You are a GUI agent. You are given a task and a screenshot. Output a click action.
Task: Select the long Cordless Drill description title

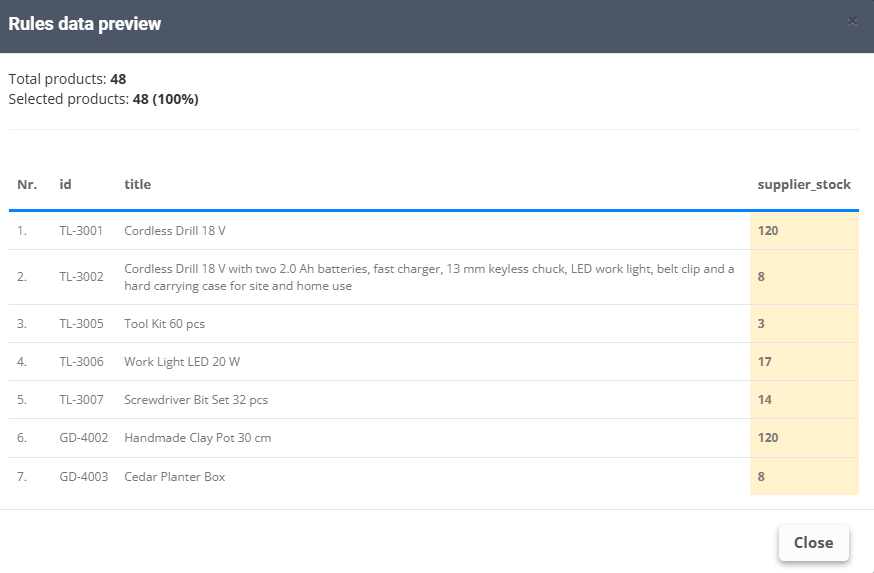pyautogui.click(x=429, y=277)
